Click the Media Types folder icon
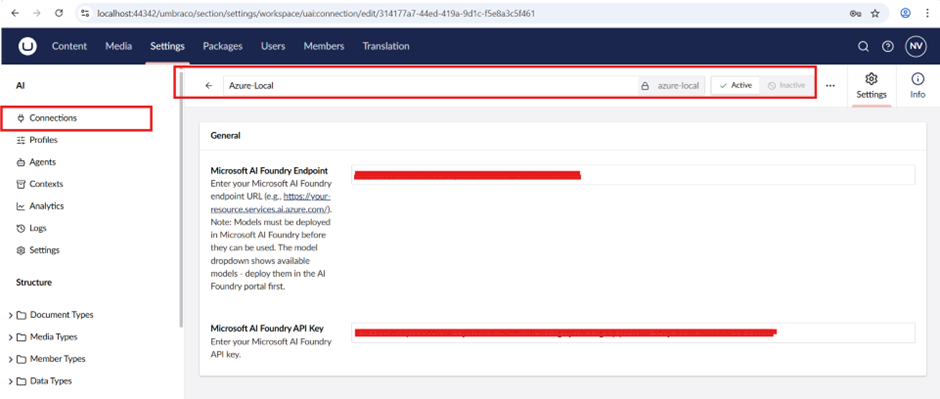Screen dimensions: 940x399 point(22,337)
